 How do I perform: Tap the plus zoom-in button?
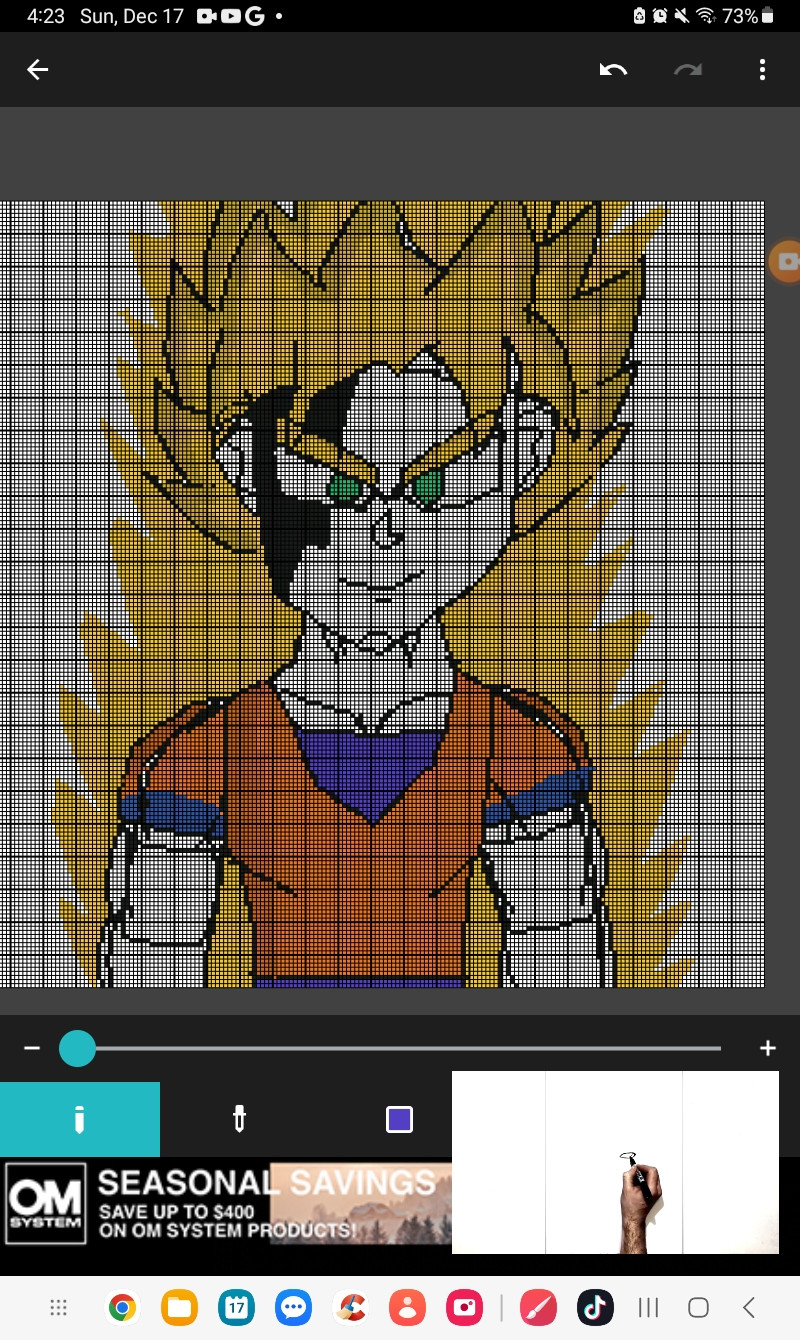pyautogui.click(x=768, y=1048)
